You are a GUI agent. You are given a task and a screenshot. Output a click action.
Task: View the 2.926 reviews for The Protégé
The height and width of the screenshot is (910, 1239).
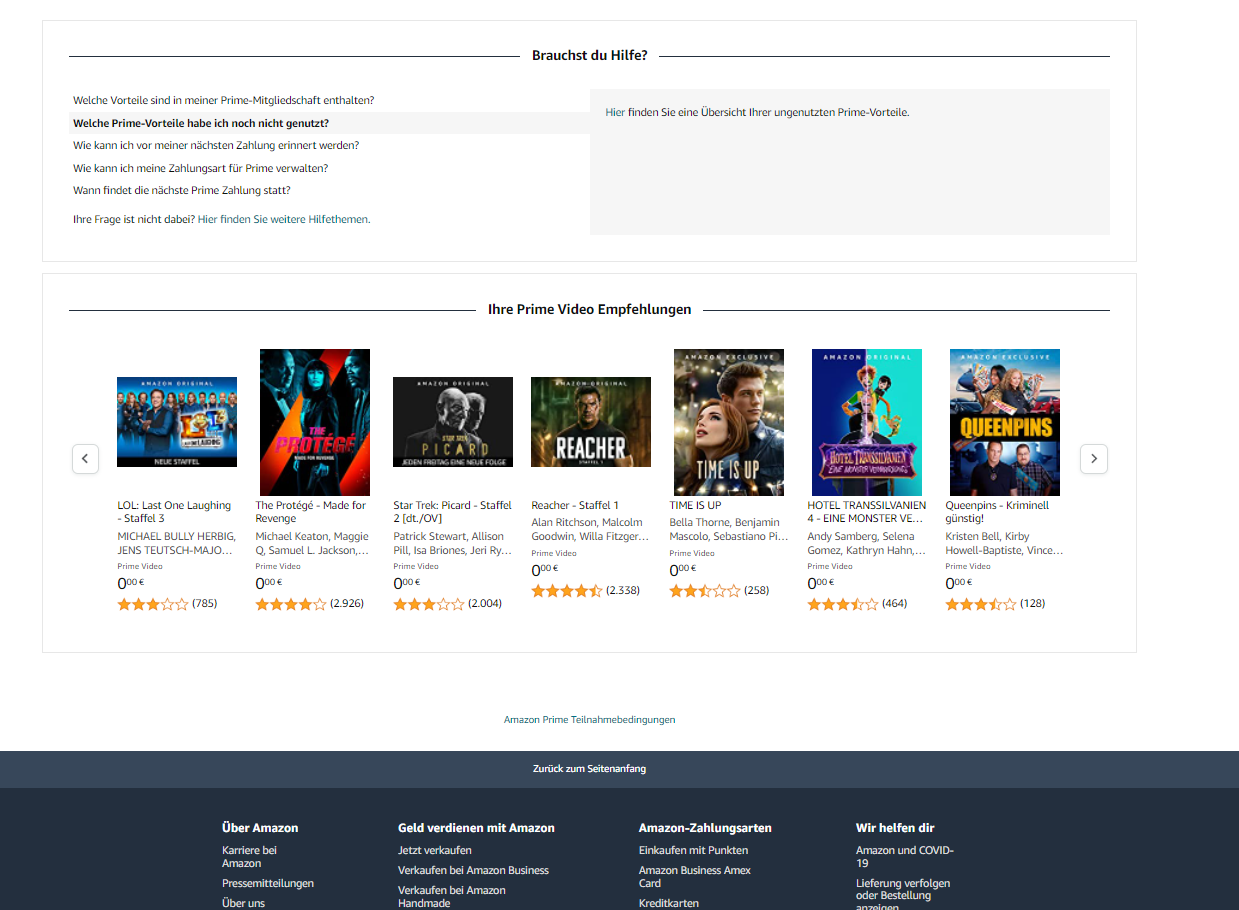(347, 604)
